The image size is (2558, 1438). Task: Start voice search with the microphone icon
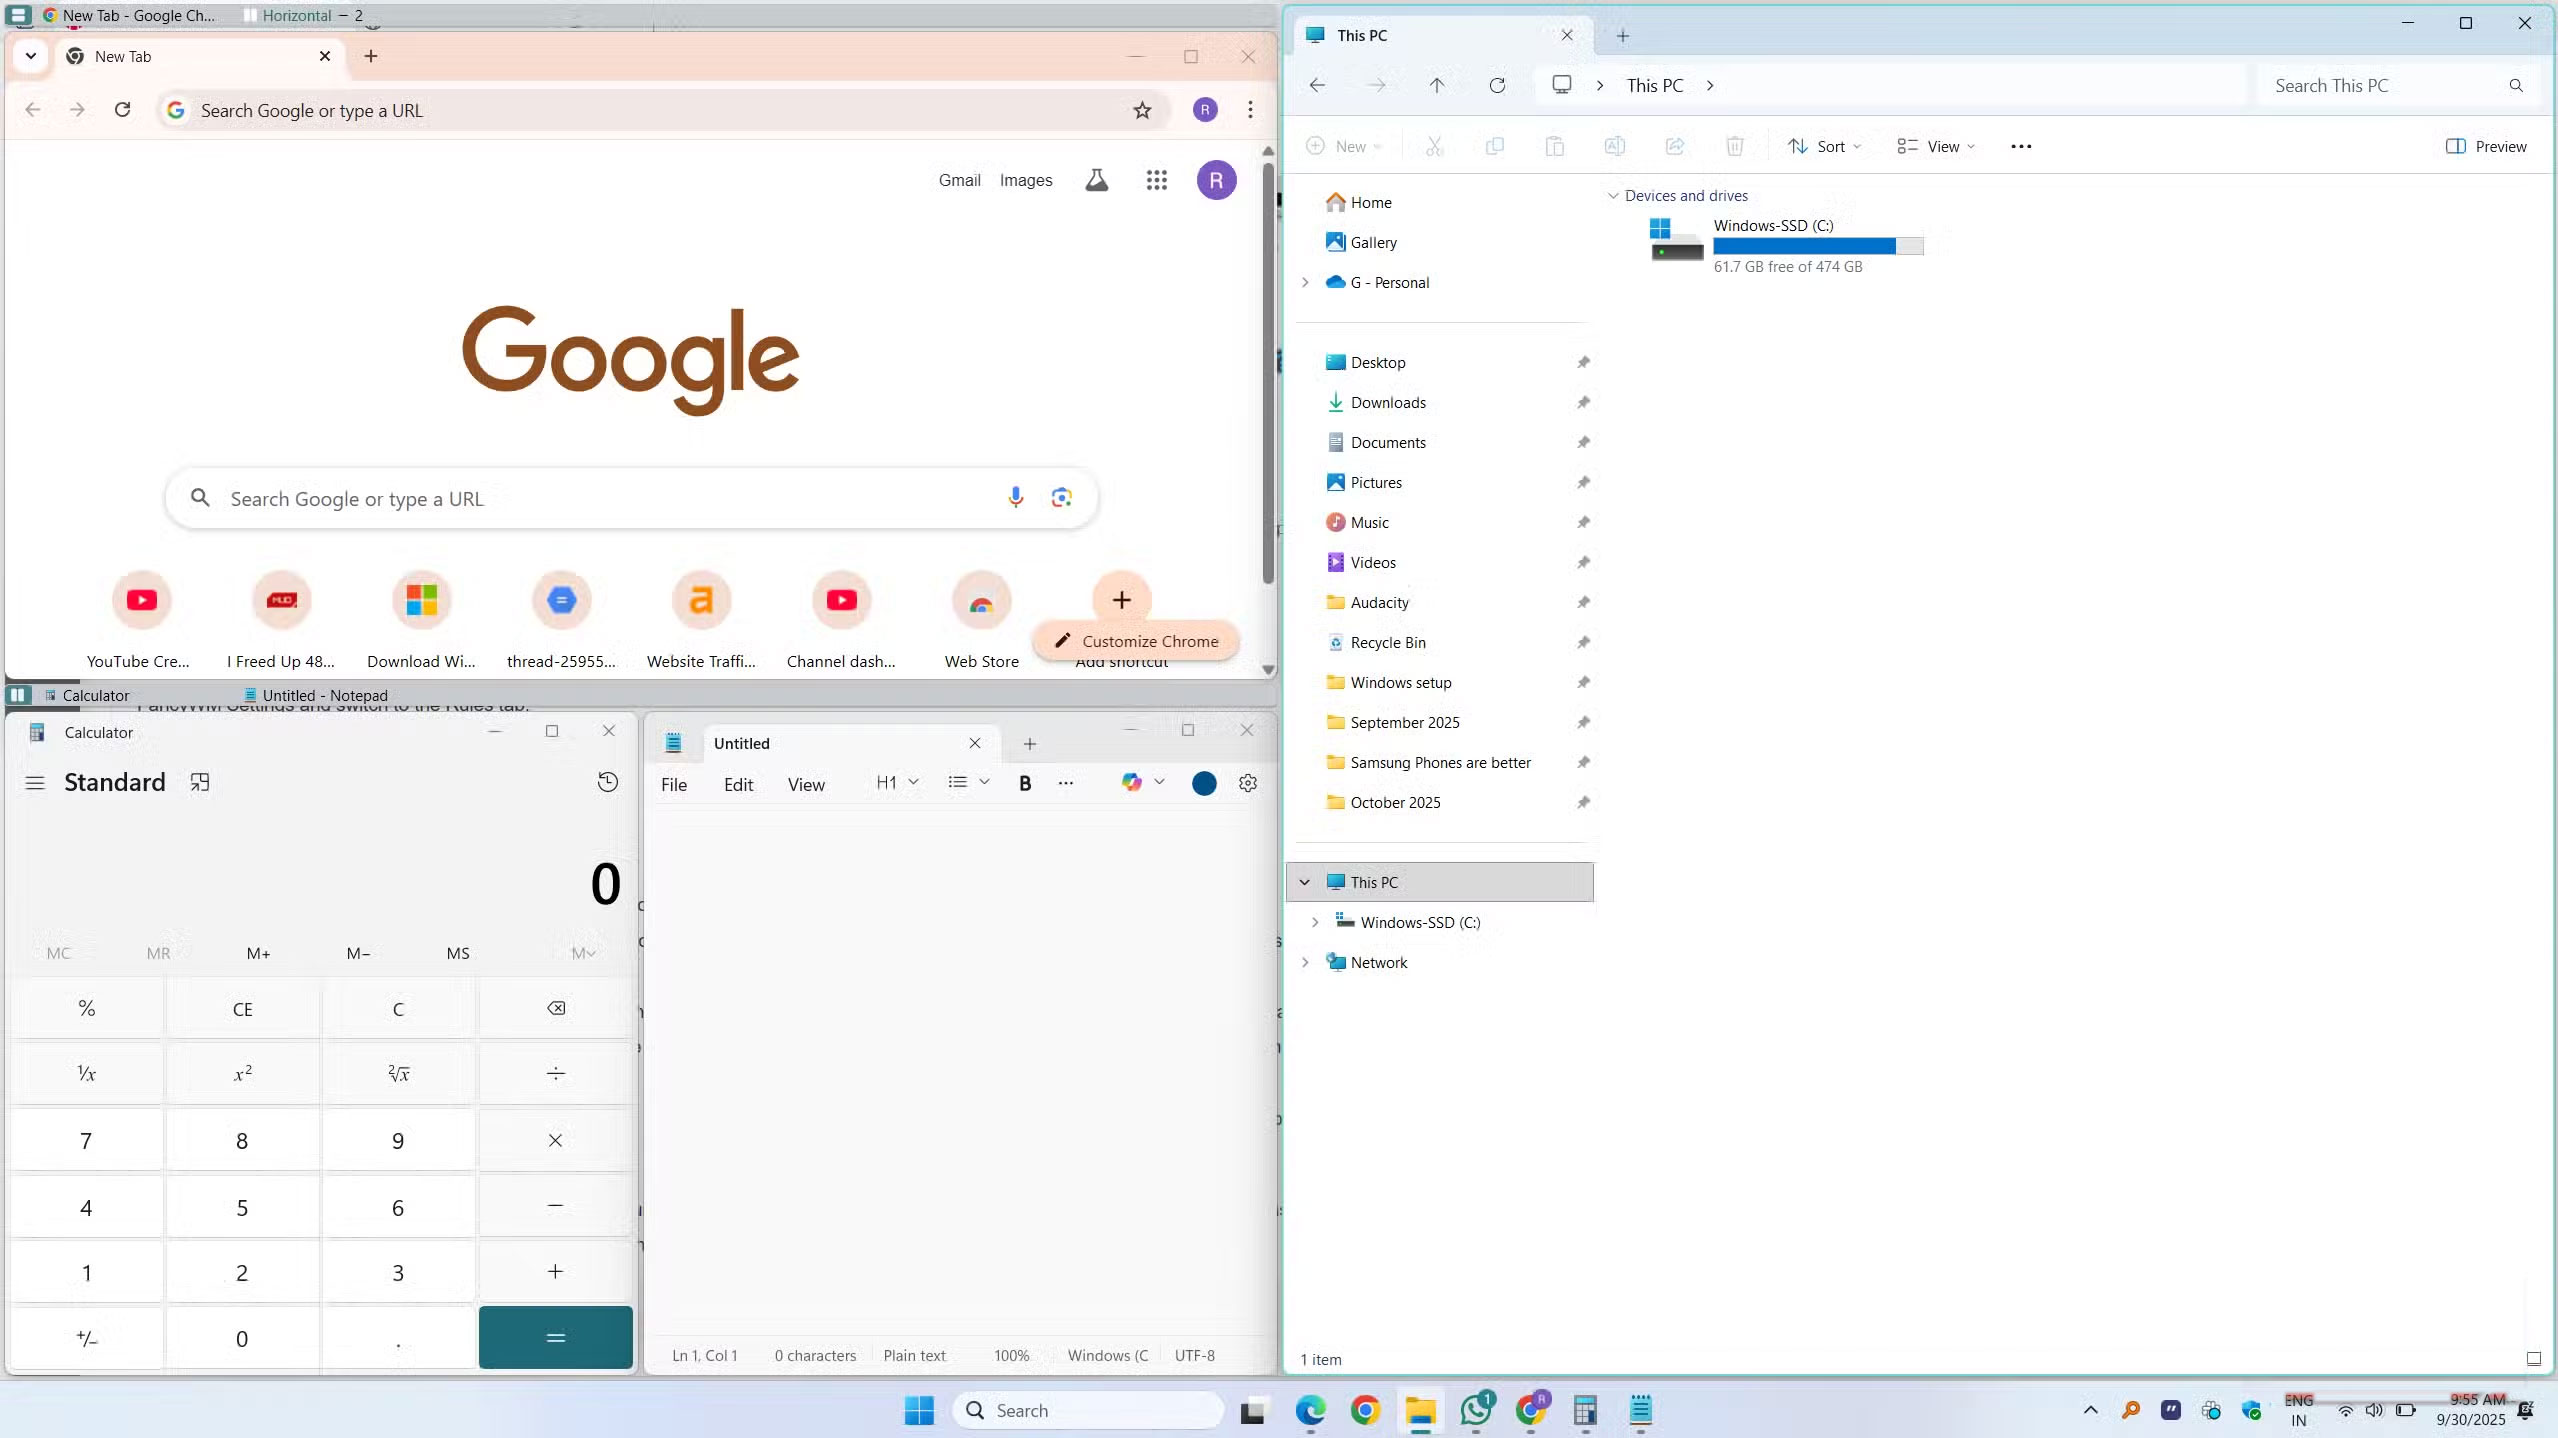pyautogui.click(x=1015, y=497)
